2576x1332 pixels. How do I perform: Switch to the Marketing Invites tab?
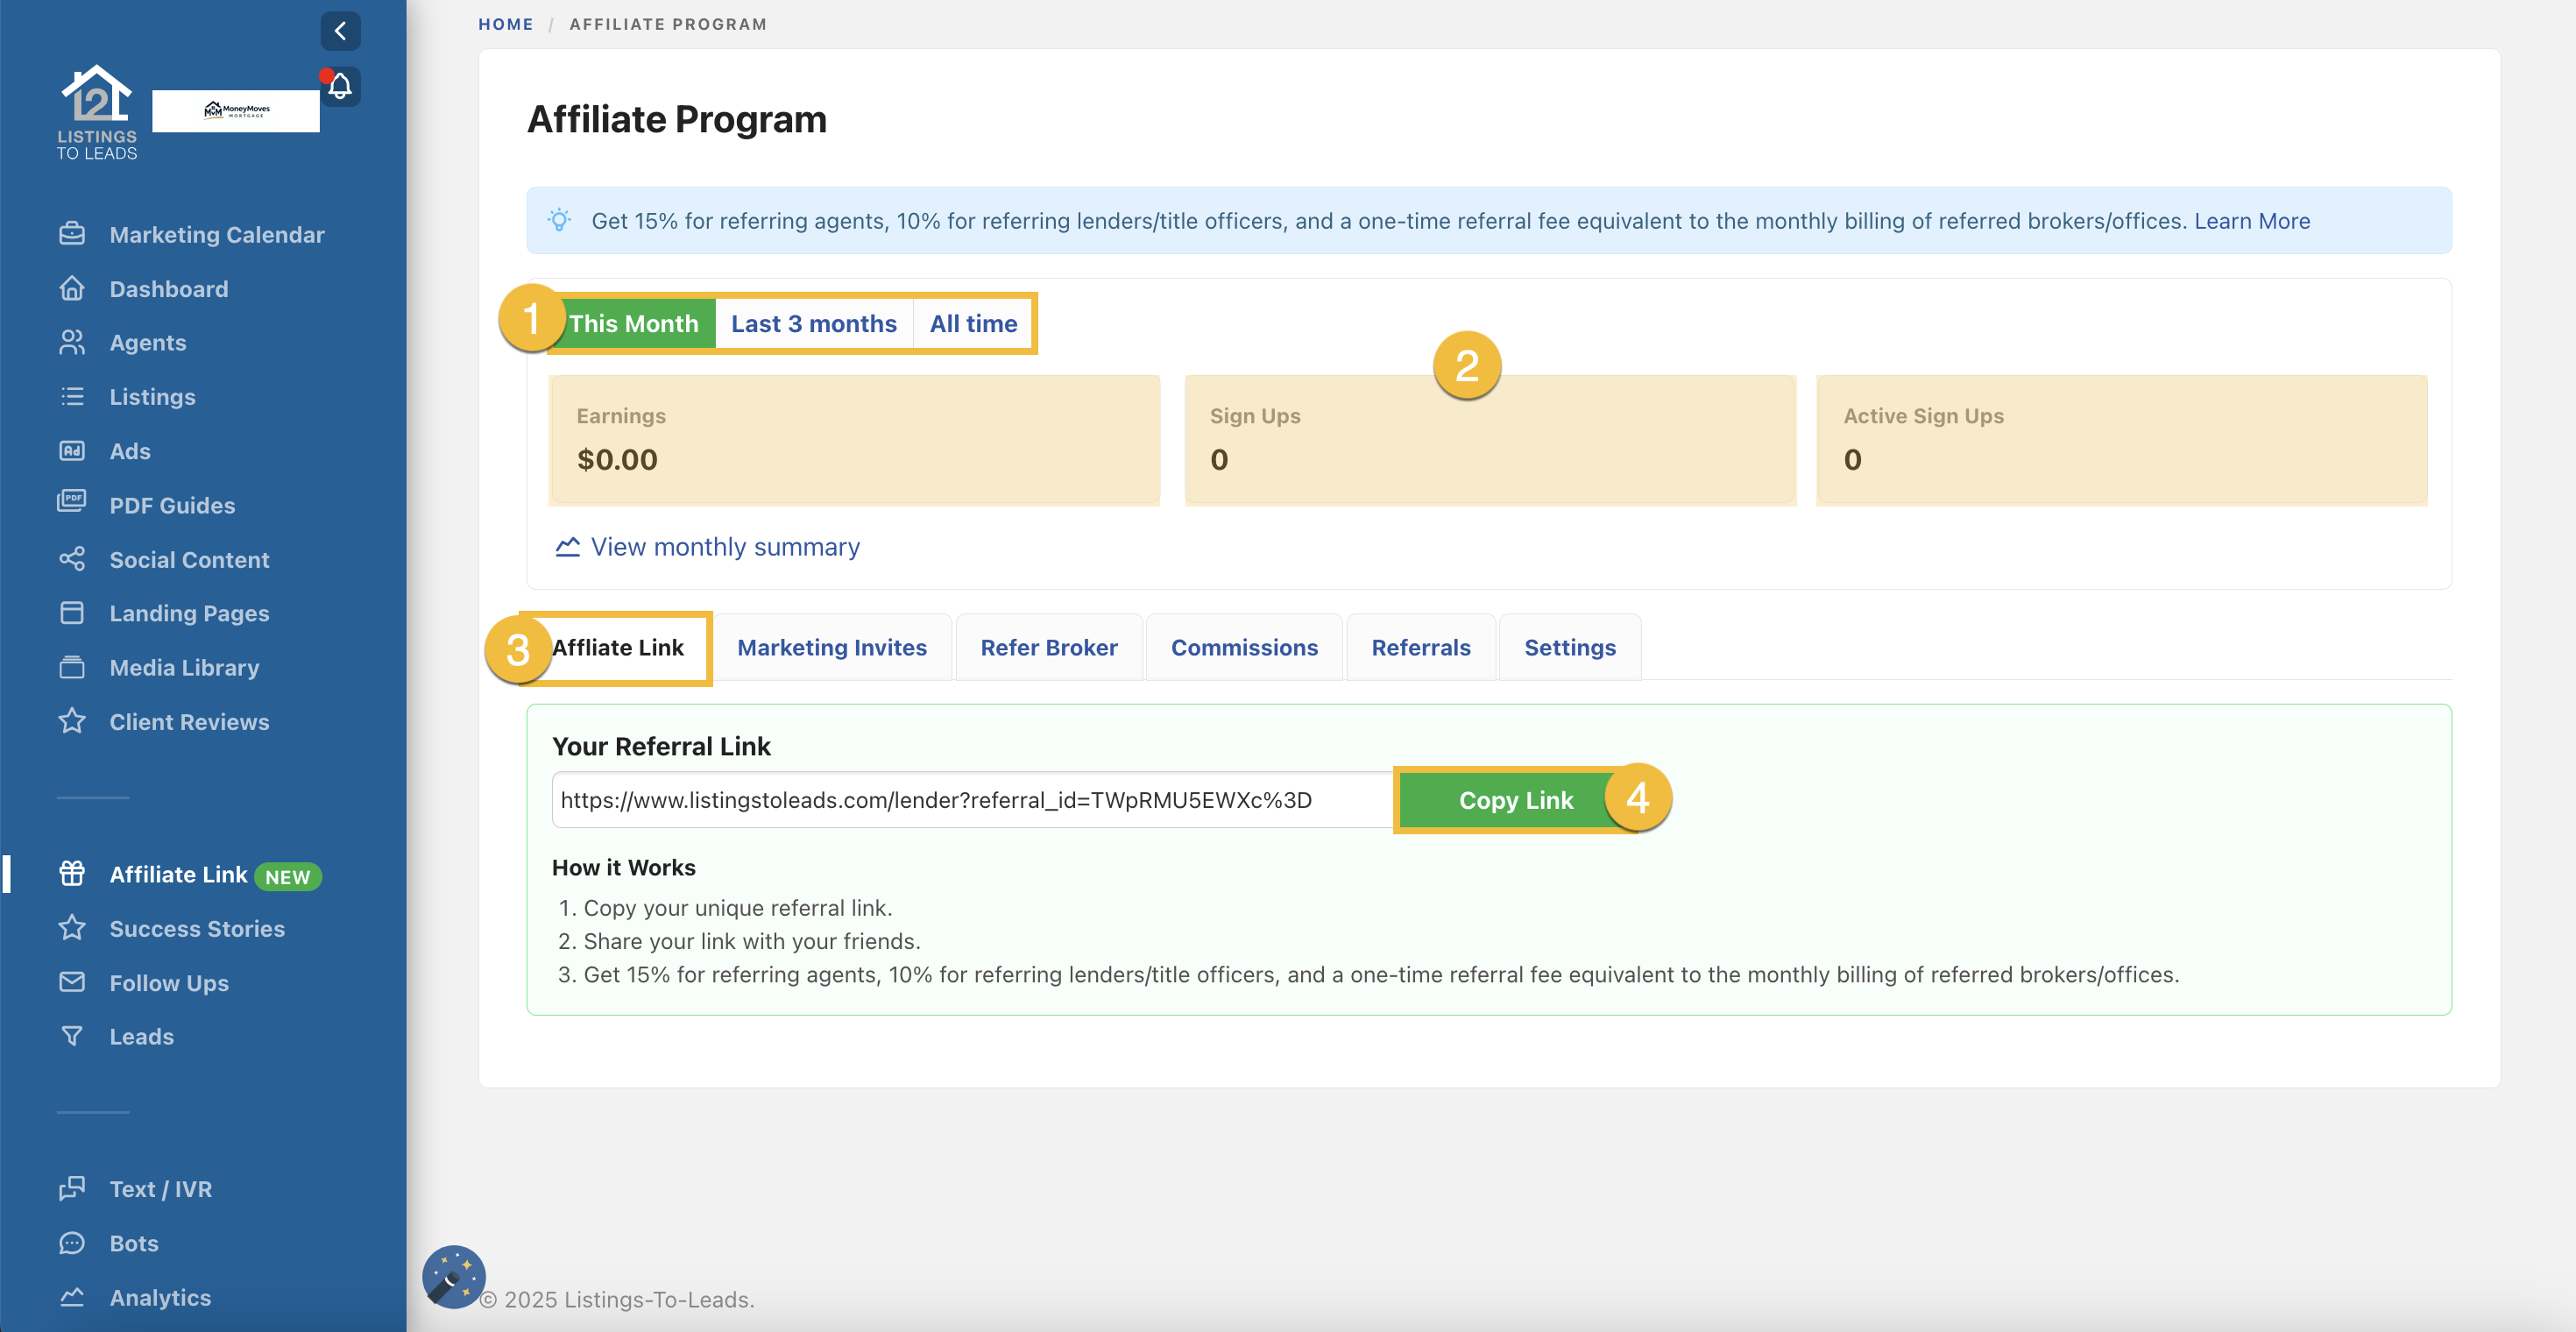(831, 647)
